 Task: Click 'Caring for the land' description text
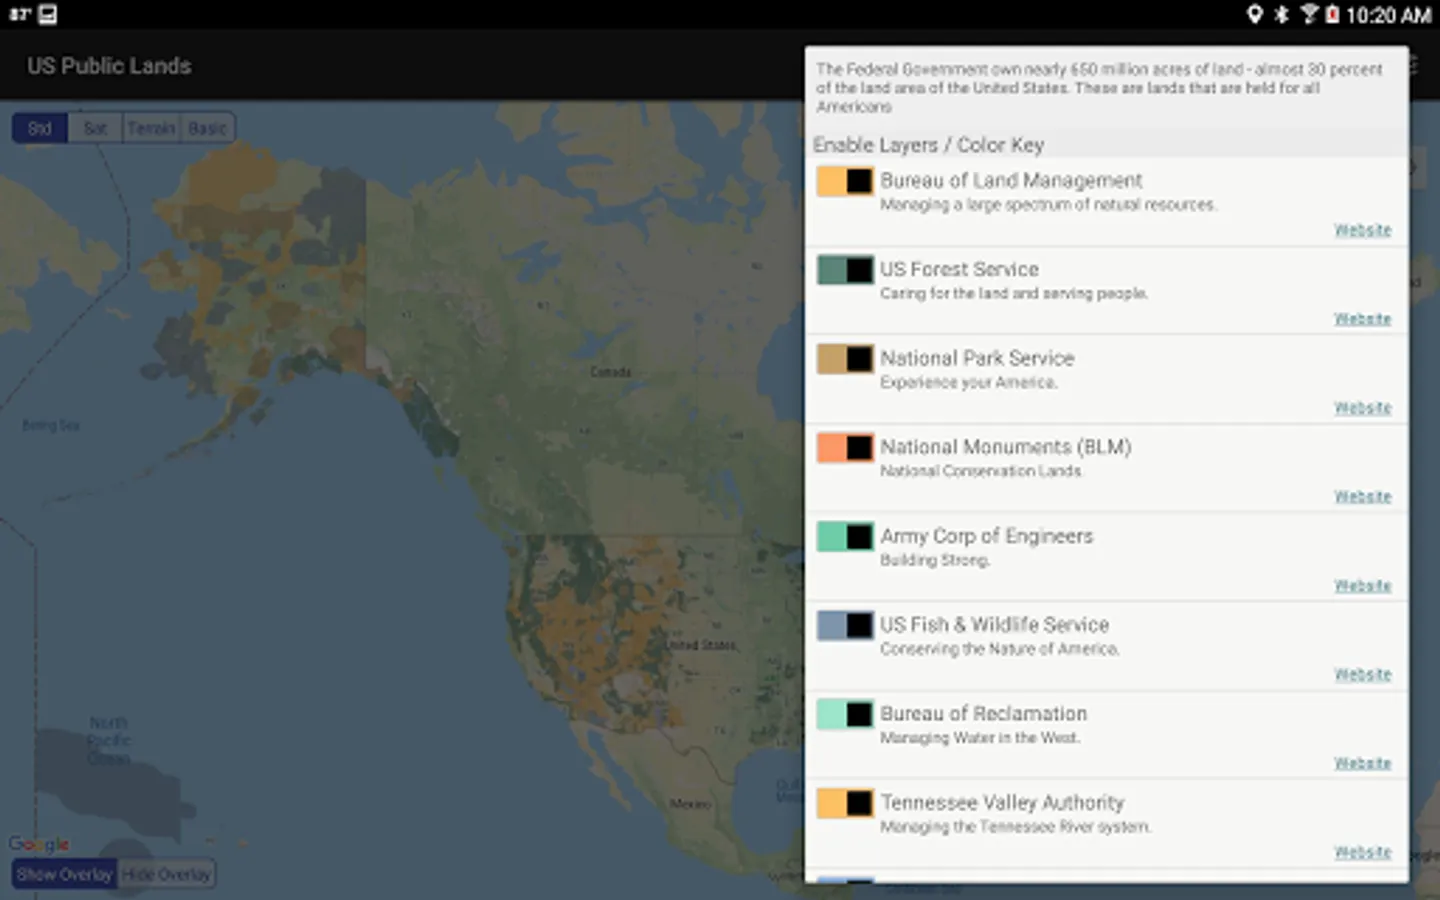pos(1014,294)
